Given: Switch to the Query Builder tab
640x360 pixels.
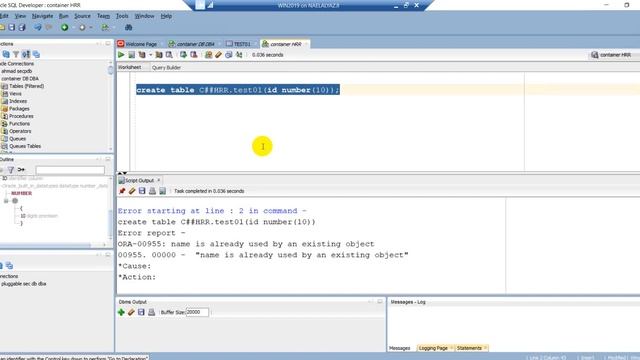Looking at the screenshot, I should [x=166, y=67].
